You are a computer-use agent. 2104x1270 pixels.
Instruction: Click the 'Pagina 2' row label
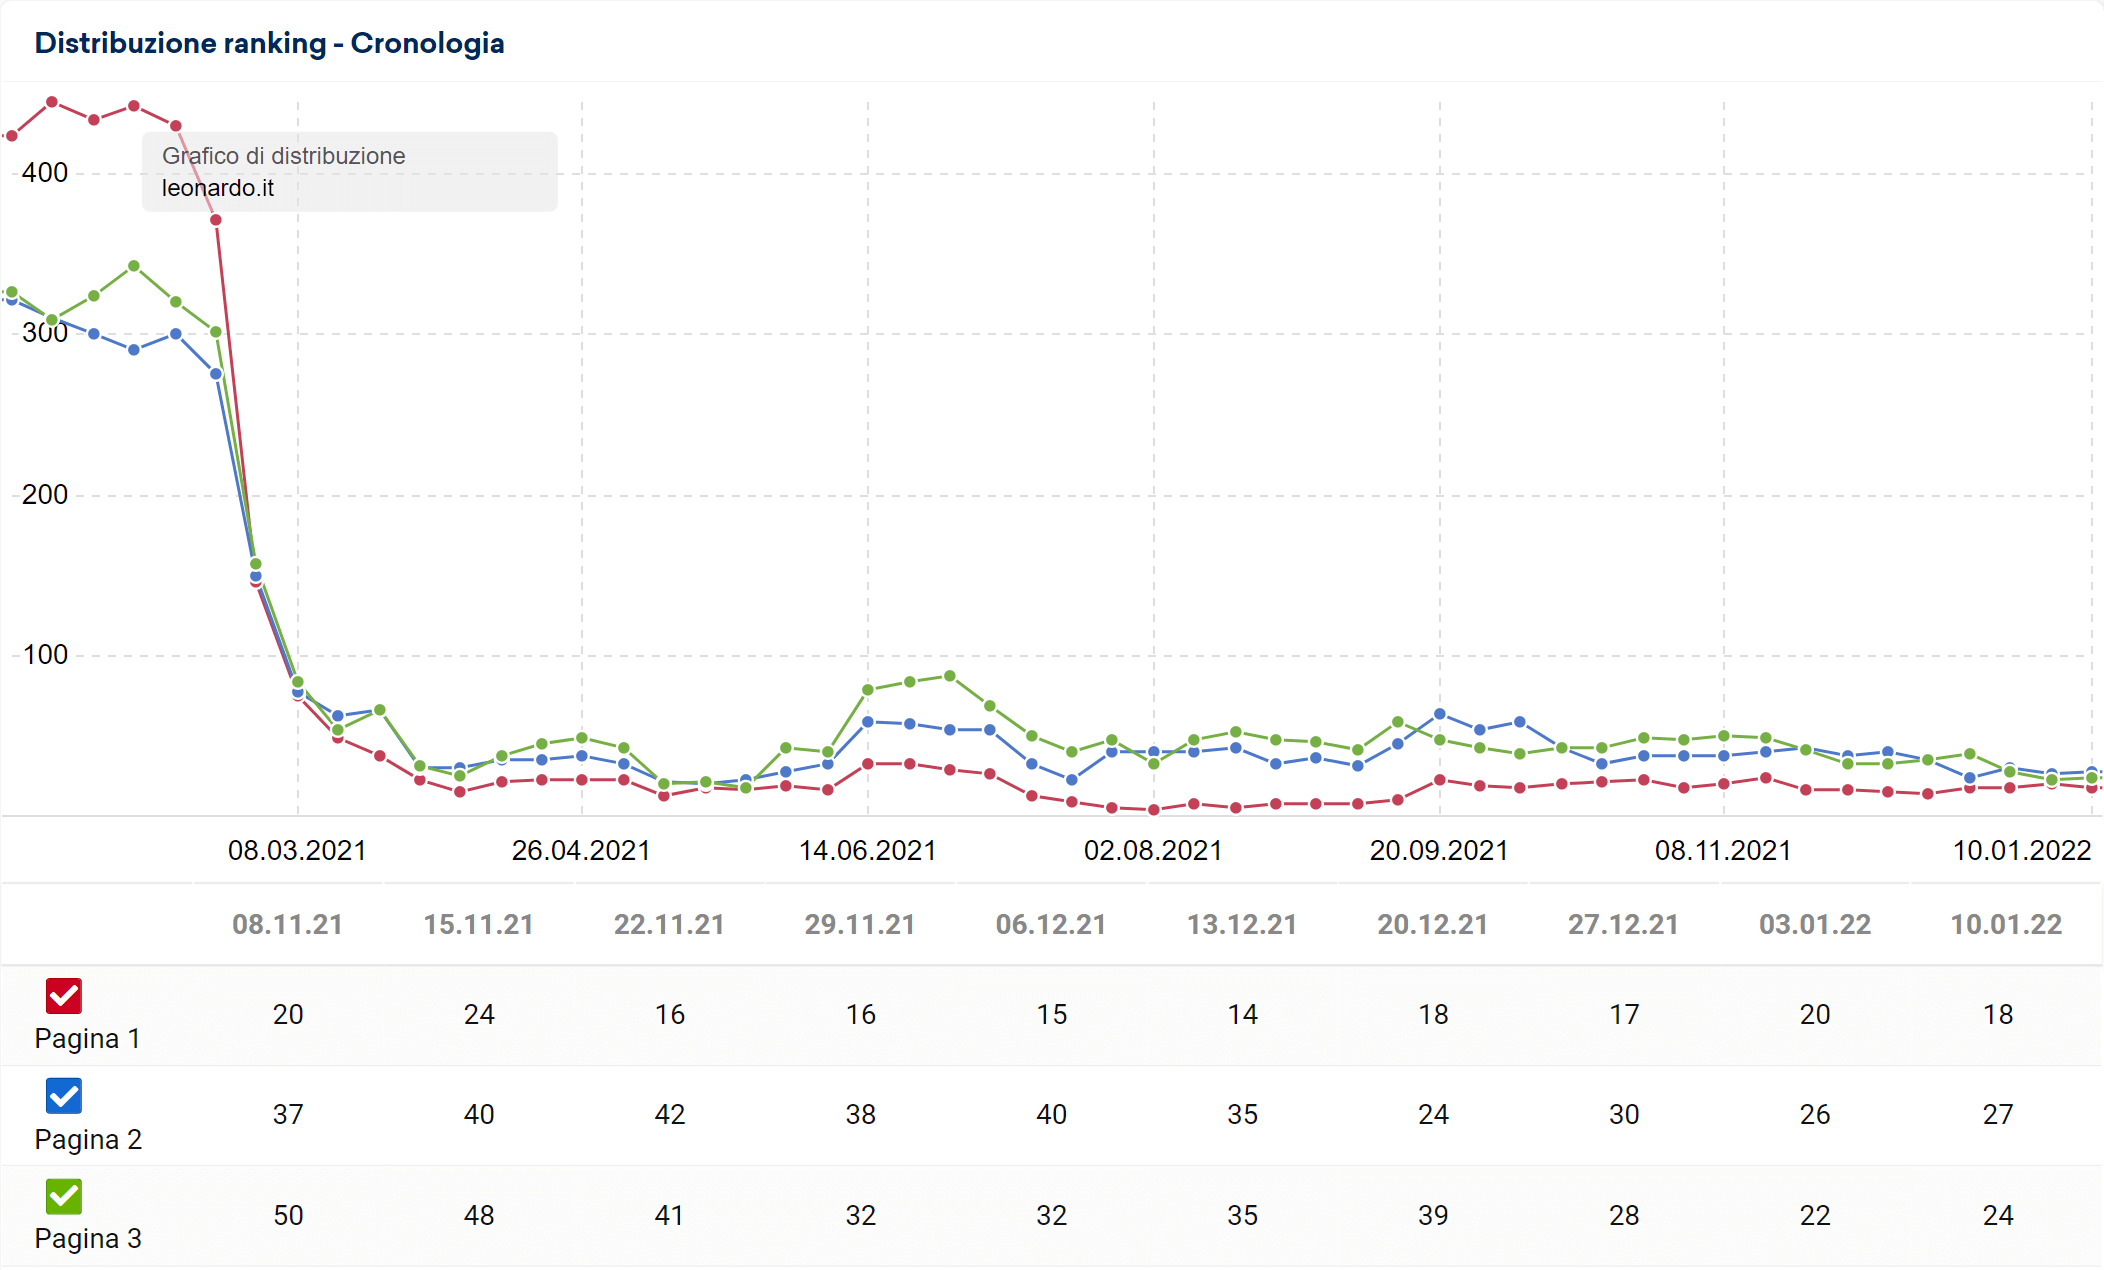88,1140
